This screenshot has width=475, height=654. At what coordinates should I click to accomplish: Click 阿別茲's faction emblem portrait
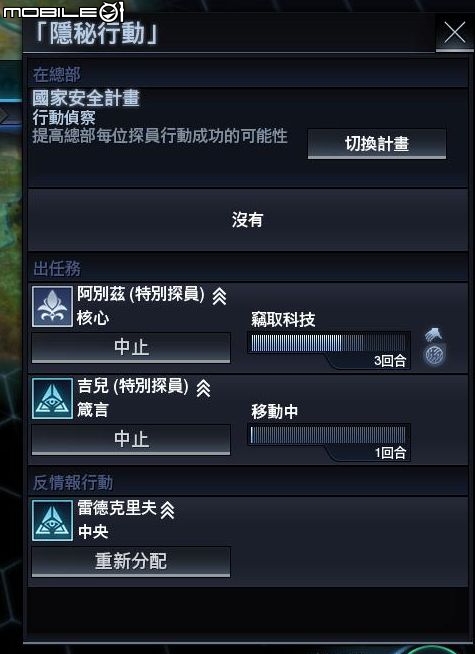(53, 307)
